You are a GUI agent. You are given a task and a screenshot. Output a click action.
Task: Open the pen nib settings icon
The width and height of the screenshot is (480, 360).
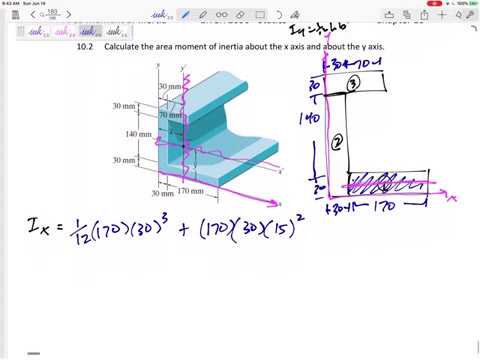[459, 15]
